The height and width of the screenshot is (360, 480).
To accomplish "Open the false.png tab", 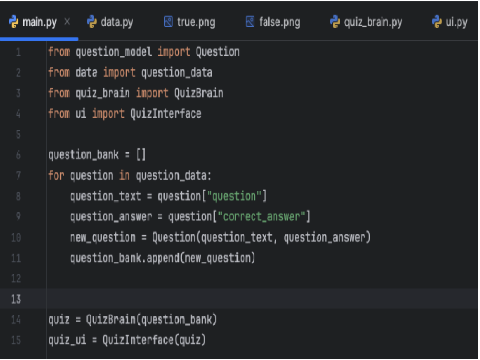I will [x=273, y=22].
